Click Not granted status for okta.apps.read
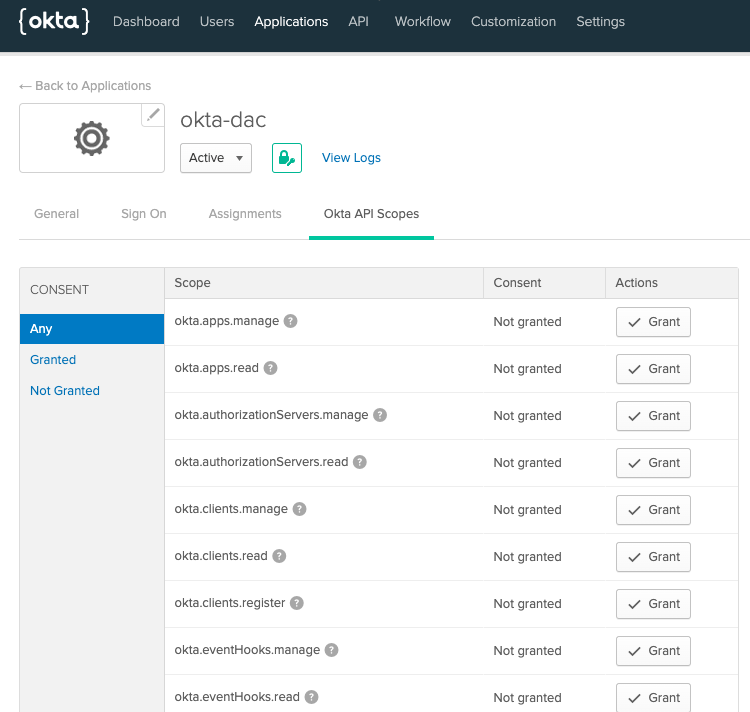The width and height of the screenshot is (750, 712). pyautogui.click(x=528, y=369)
